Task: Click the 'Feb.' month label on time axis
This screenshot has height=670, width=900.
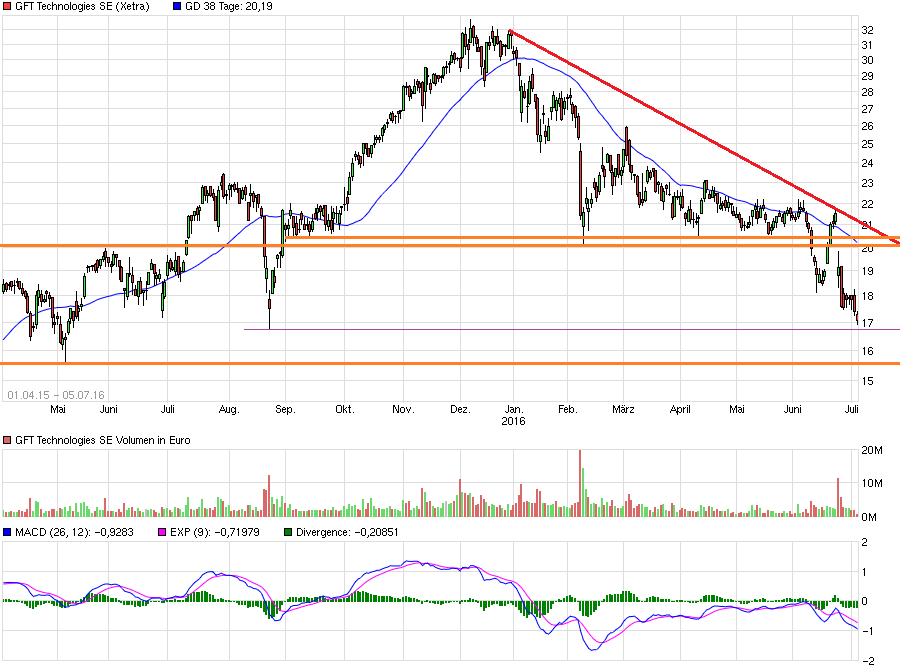Action: (x=567, y=409)
